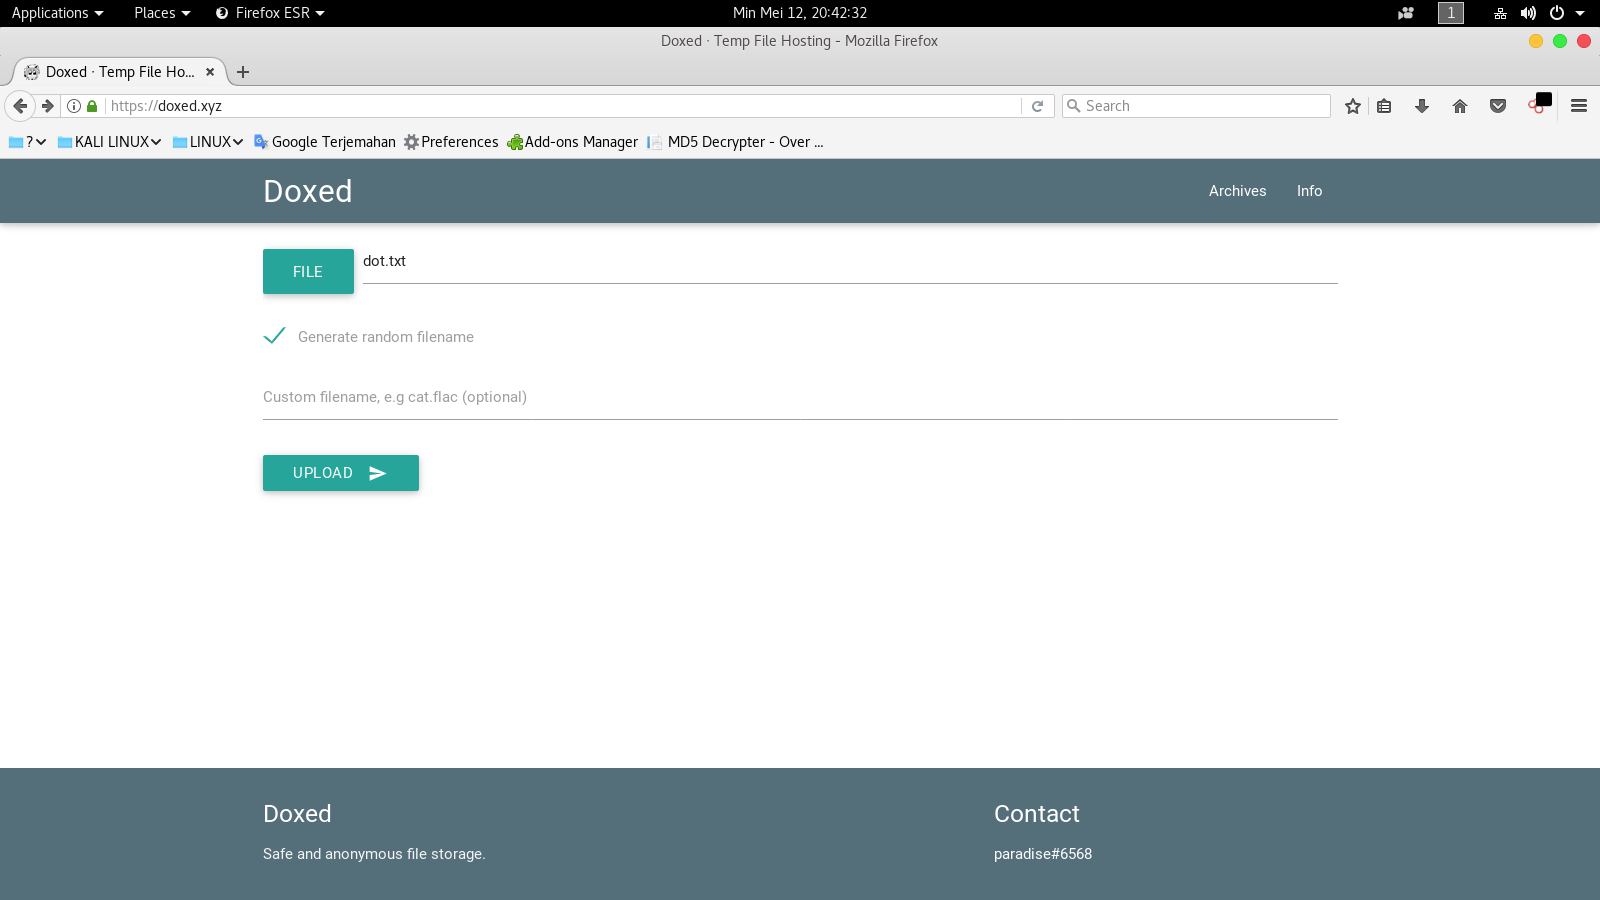The image size is (1600, 900).
Task: Go back using the browser back arrow
Action: (20, 106)
